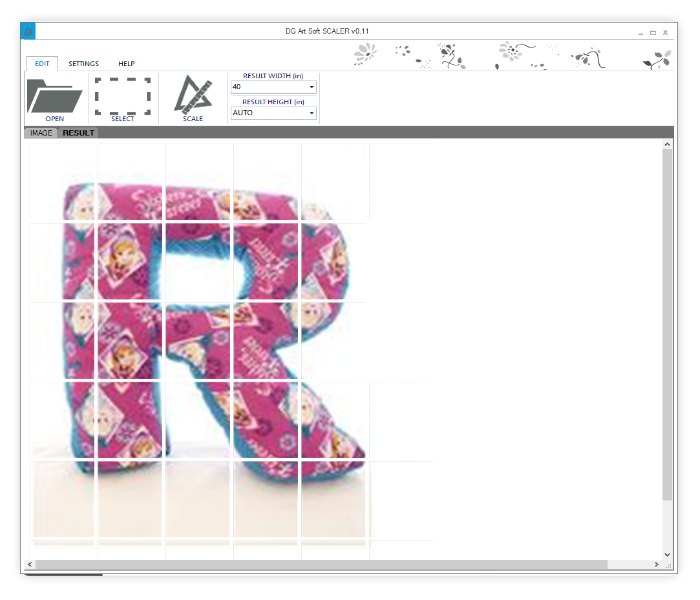Maximize the DG Art Soft SCALER window

click(x=653, y=32)
